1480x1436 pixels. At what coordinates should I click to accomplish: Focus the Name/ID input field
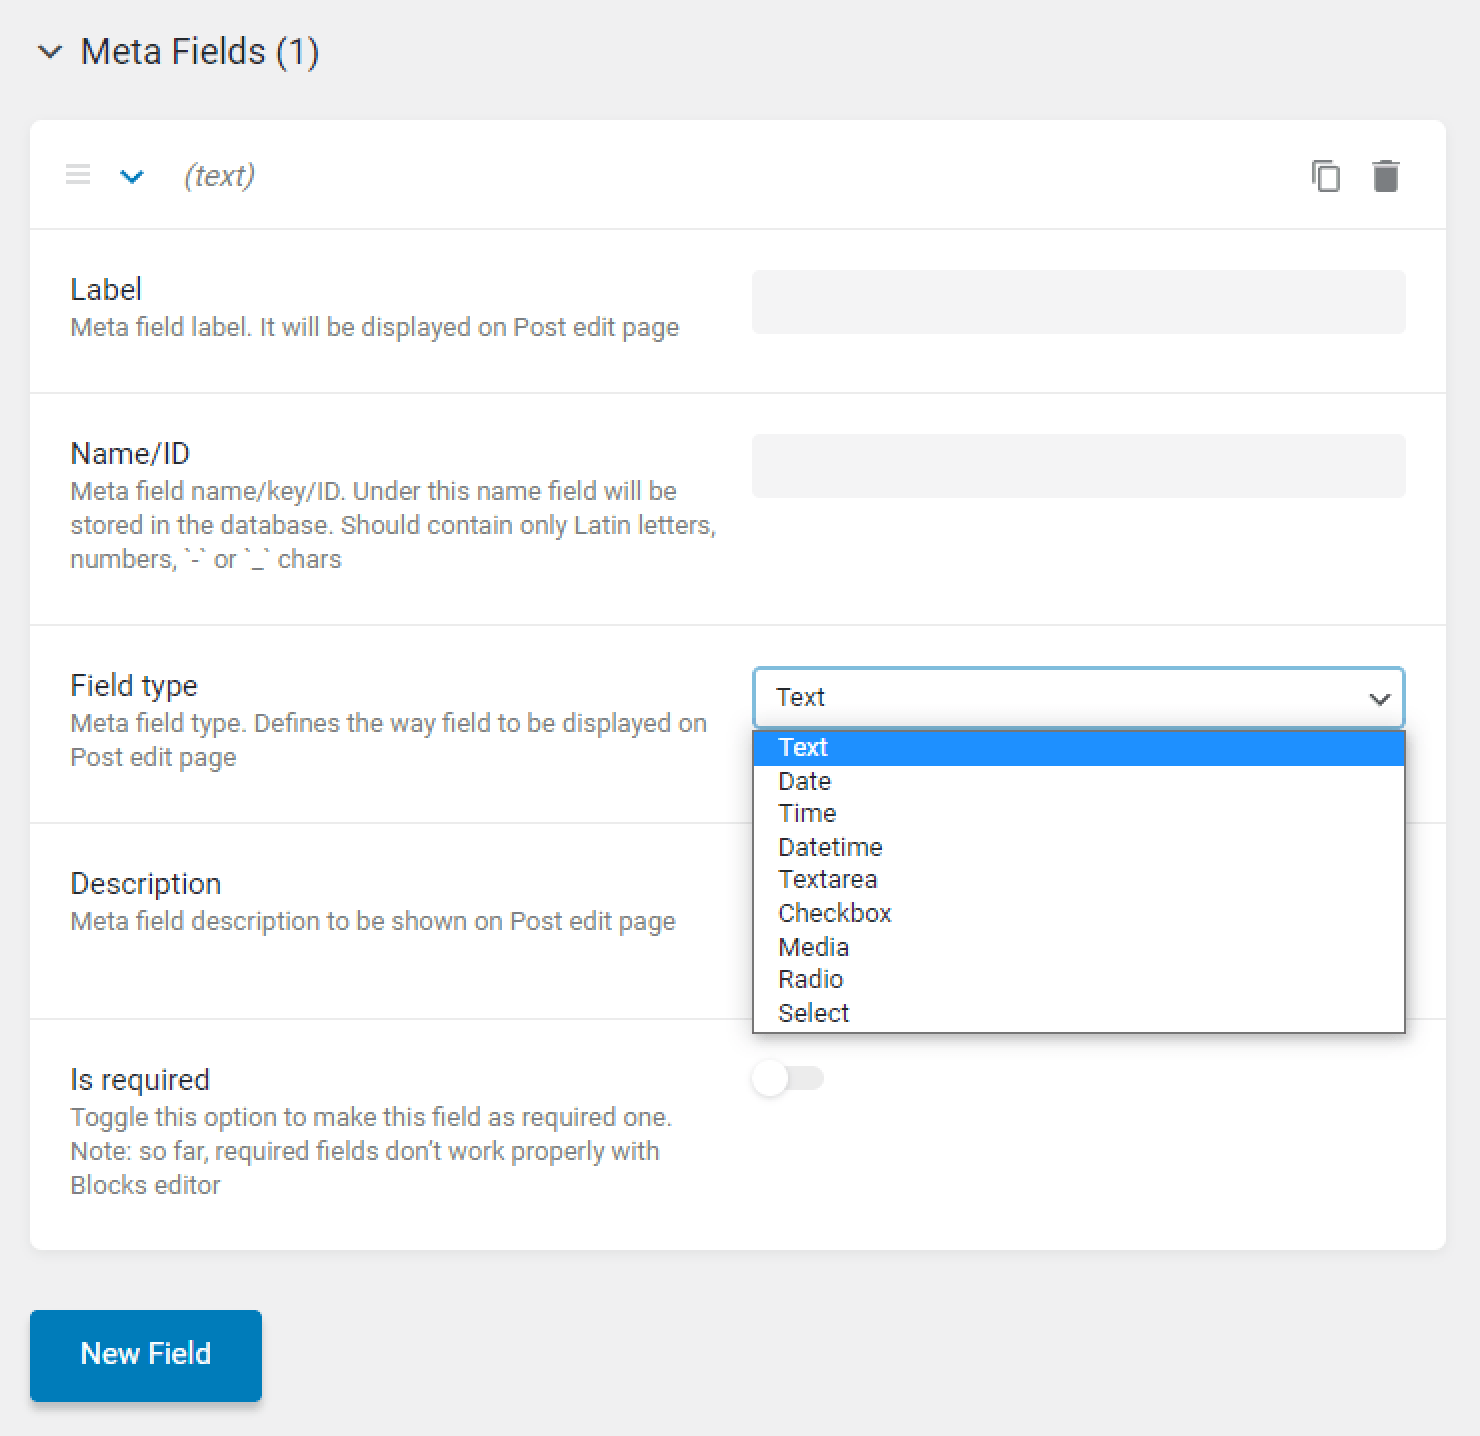pos(1079,465)
